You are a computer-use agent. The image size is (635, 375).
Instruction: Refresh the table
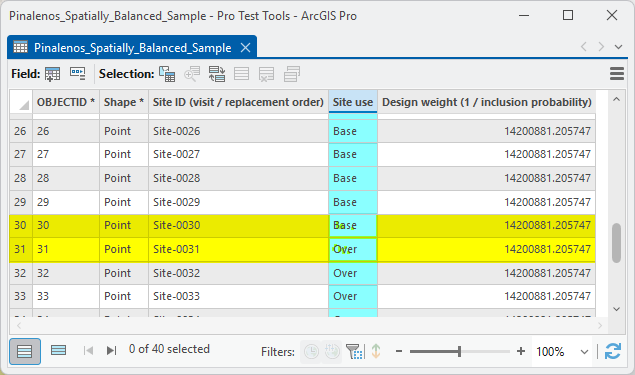[613, 351]
